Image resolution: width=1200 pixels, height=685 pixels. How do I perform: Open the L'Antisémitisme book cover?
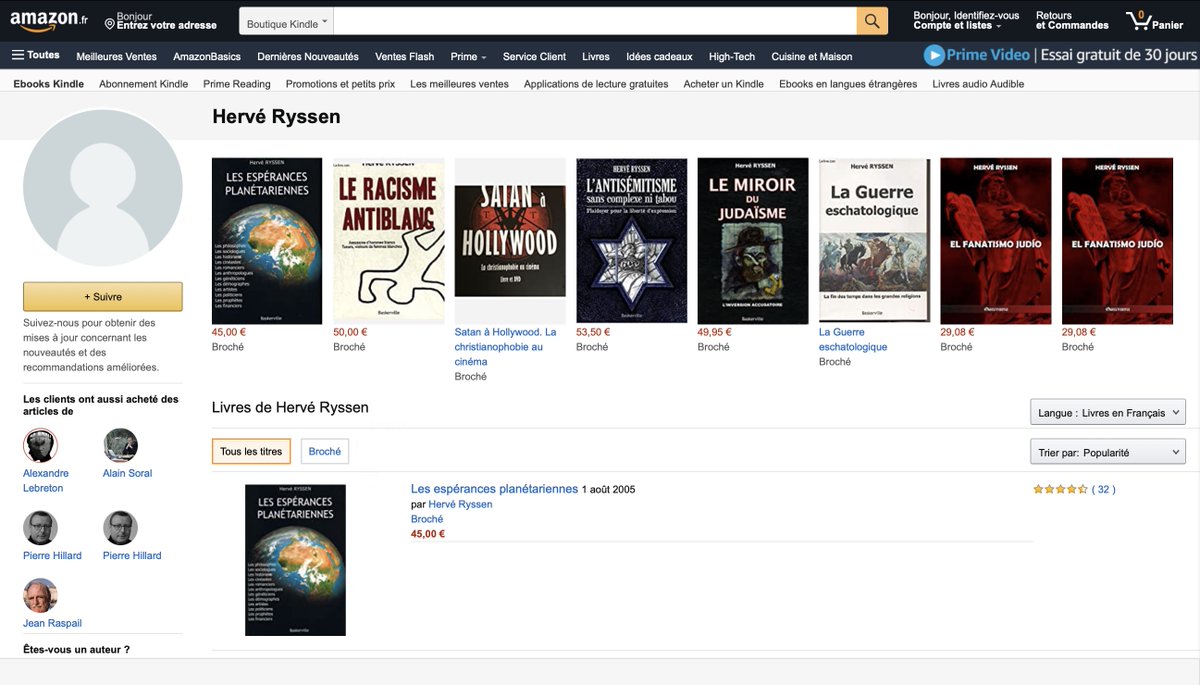tap(632, 241)
